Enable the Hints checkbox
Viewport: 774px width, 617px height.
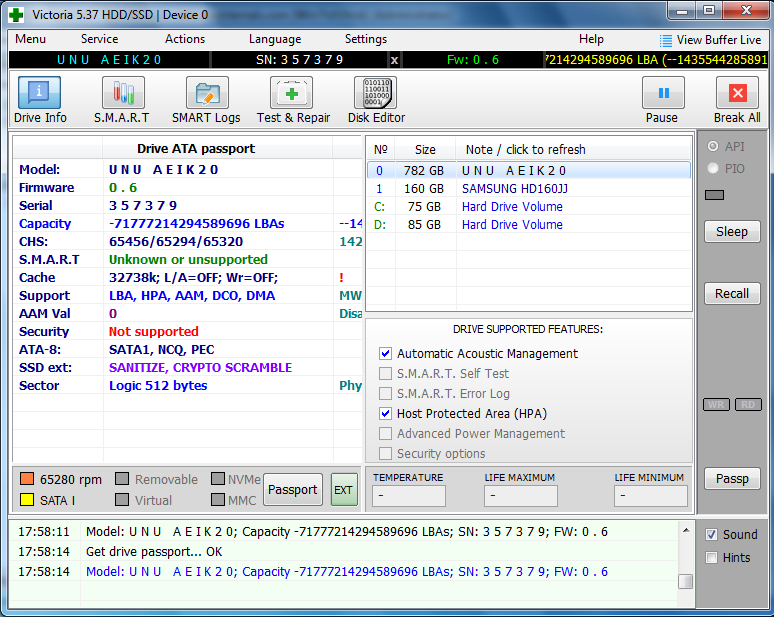[x=711, y=557]
